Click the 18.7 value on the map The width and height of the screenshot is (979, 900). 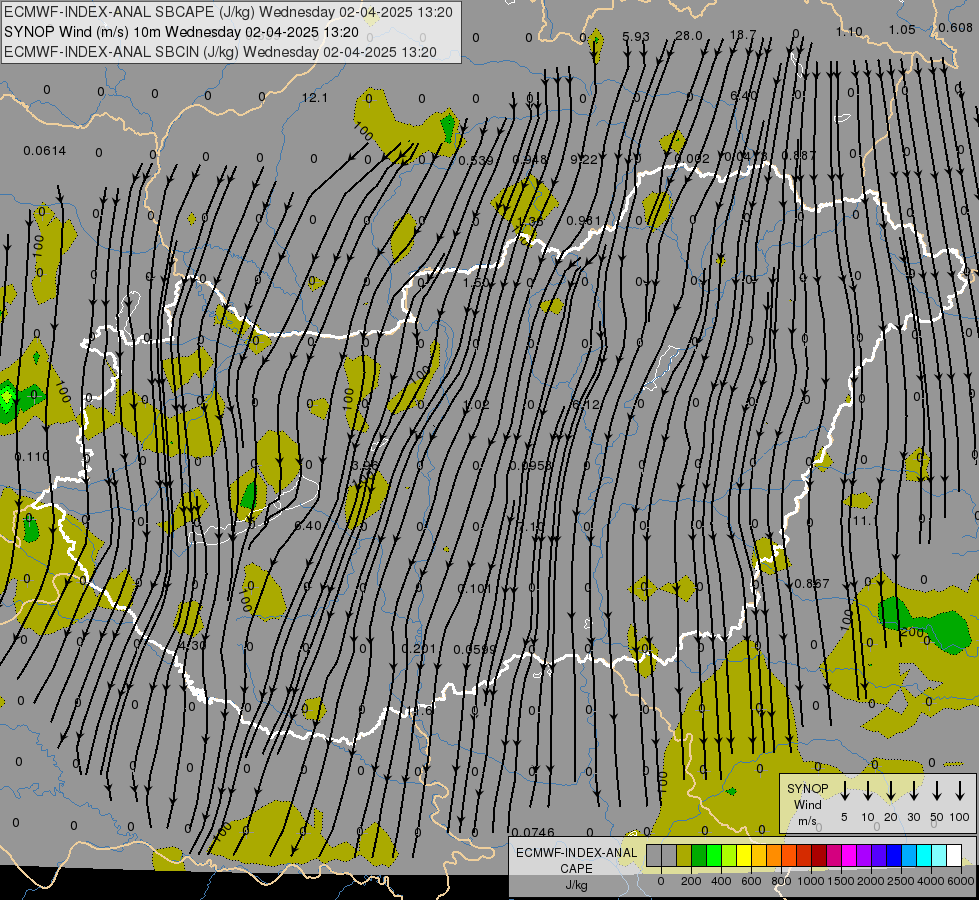[x=743, y=34]
